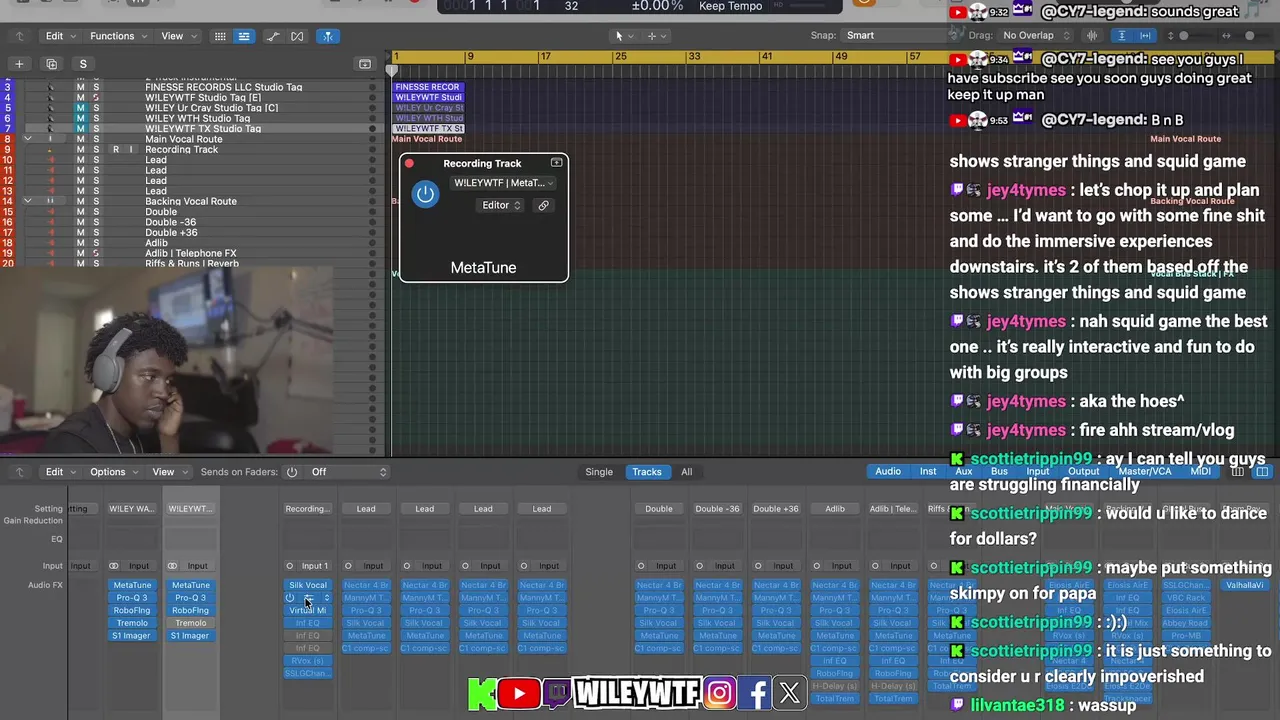The image size is (1280, 720).
Task: Toggle input monitoring on Recording Track
Action: coord(130,150)
